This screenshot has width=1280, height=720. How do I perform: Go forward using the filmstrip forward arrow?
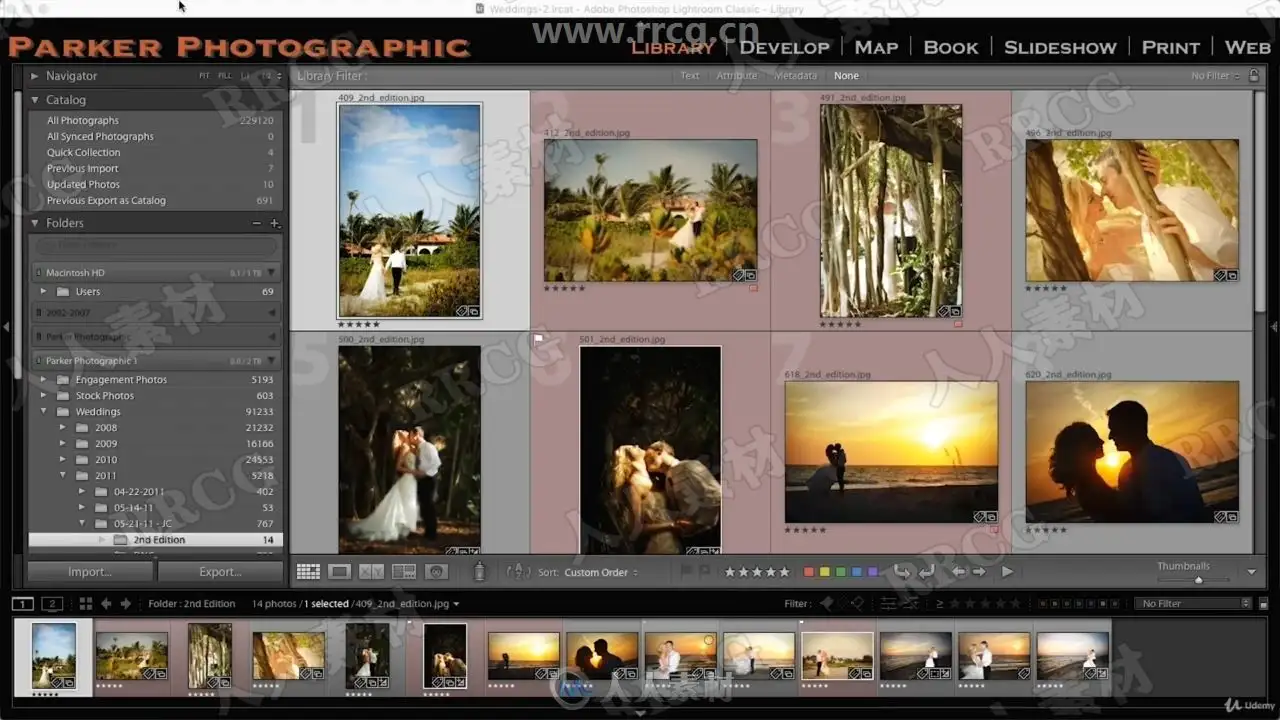pyautogui.click(x=127, y=604)
